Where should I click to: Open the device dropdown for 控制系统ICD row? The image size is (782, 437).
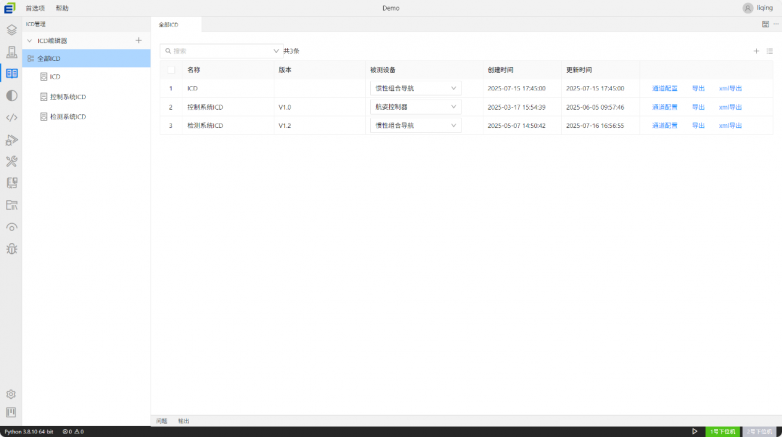[x=415, y=107]
